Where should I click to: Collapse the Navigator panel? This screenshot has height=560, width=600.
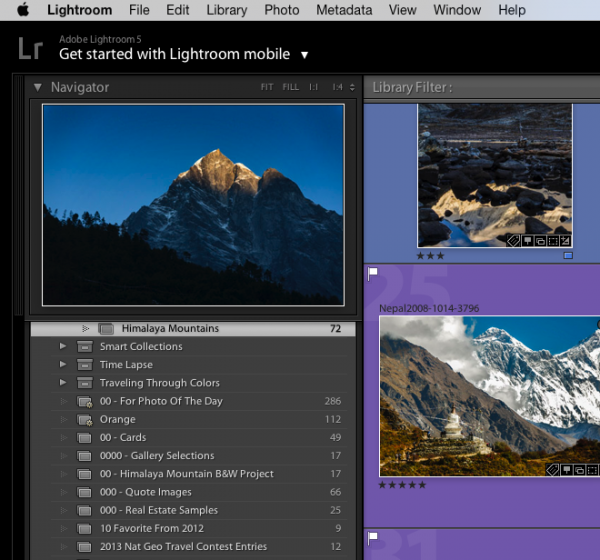coord(37,88)
